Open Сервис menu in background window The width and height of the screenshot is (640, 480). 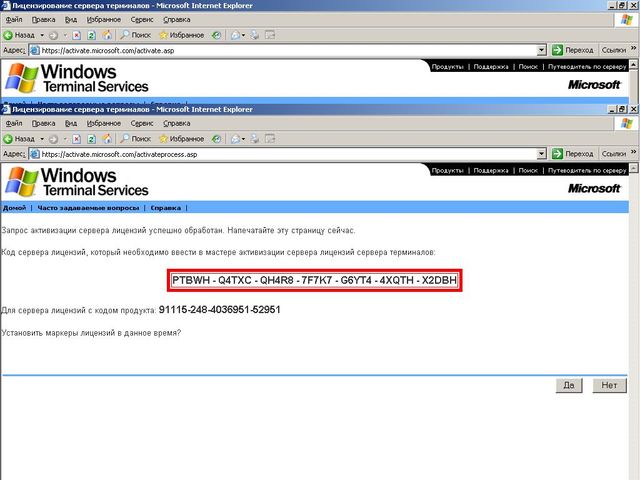142,20
